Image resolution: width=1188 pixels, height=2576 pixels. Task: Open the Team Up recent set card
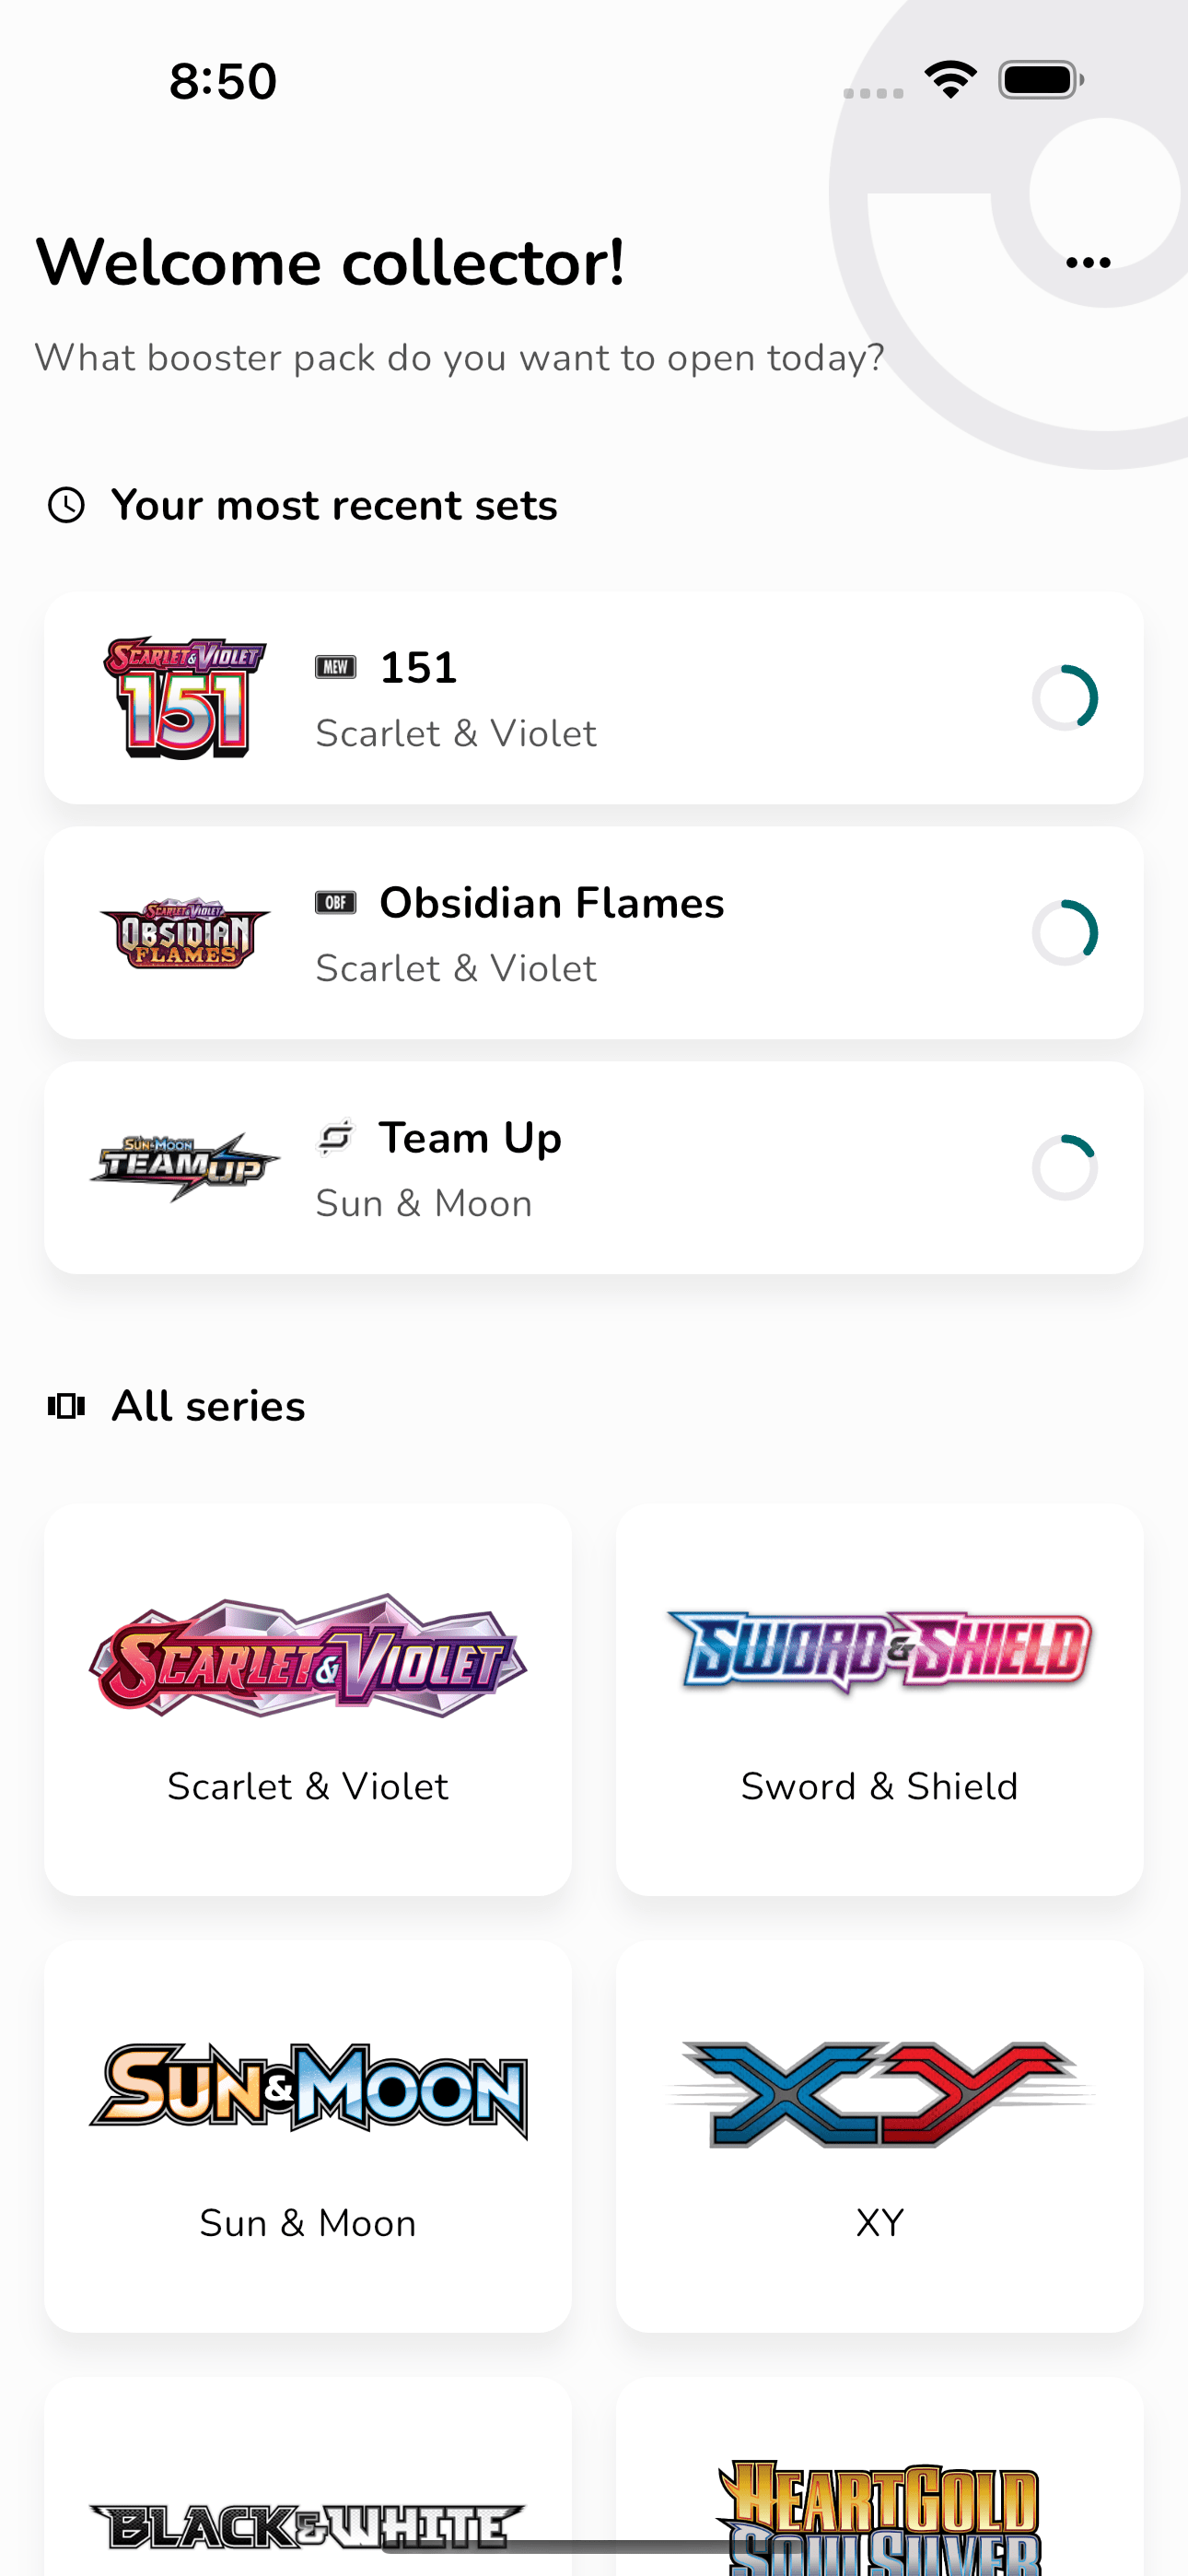pos(594,1167)
